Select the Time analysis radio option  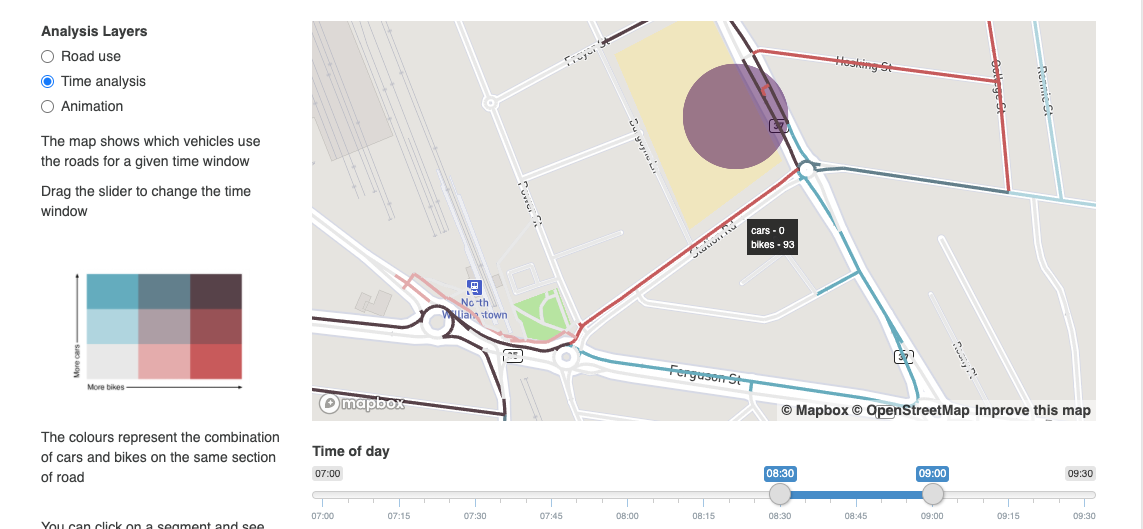click(x=47, y=82)
